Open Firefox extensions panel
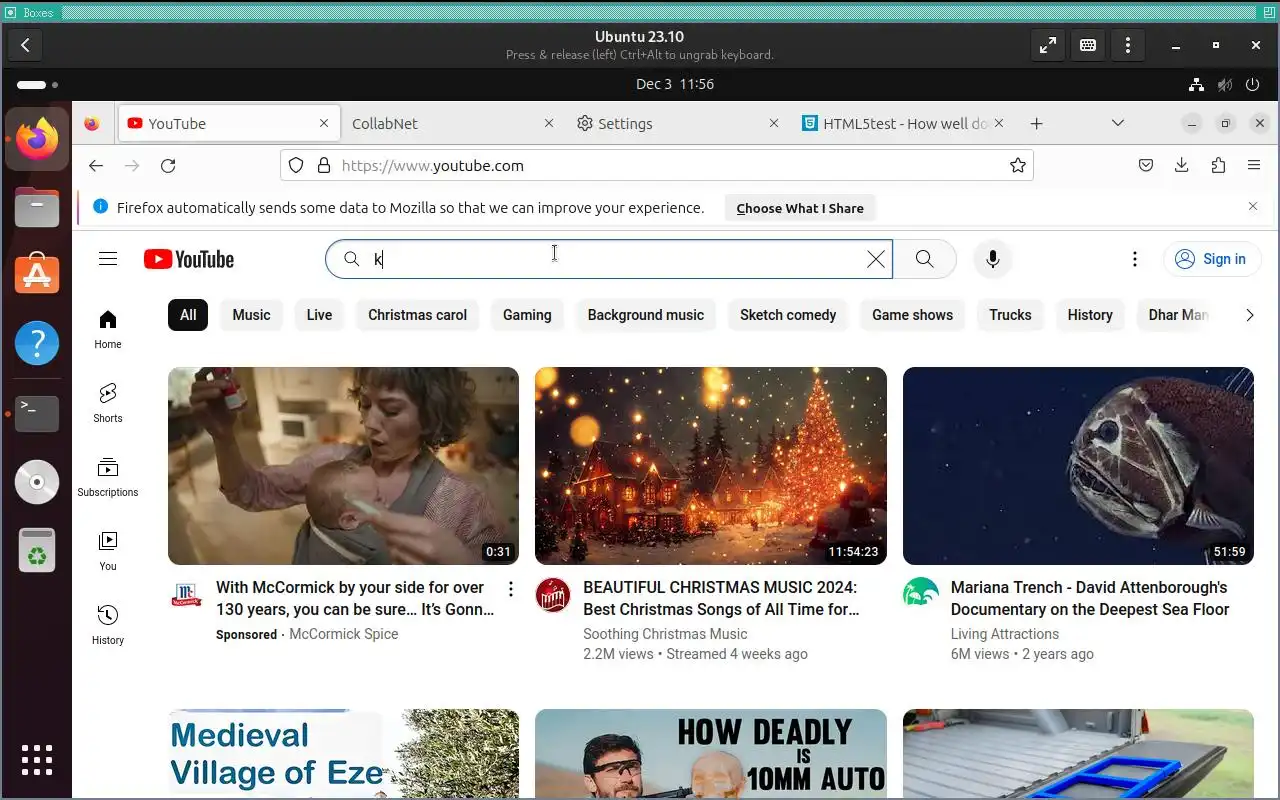This screenshot has height=800, width=1280. (x=1218, y=166)
